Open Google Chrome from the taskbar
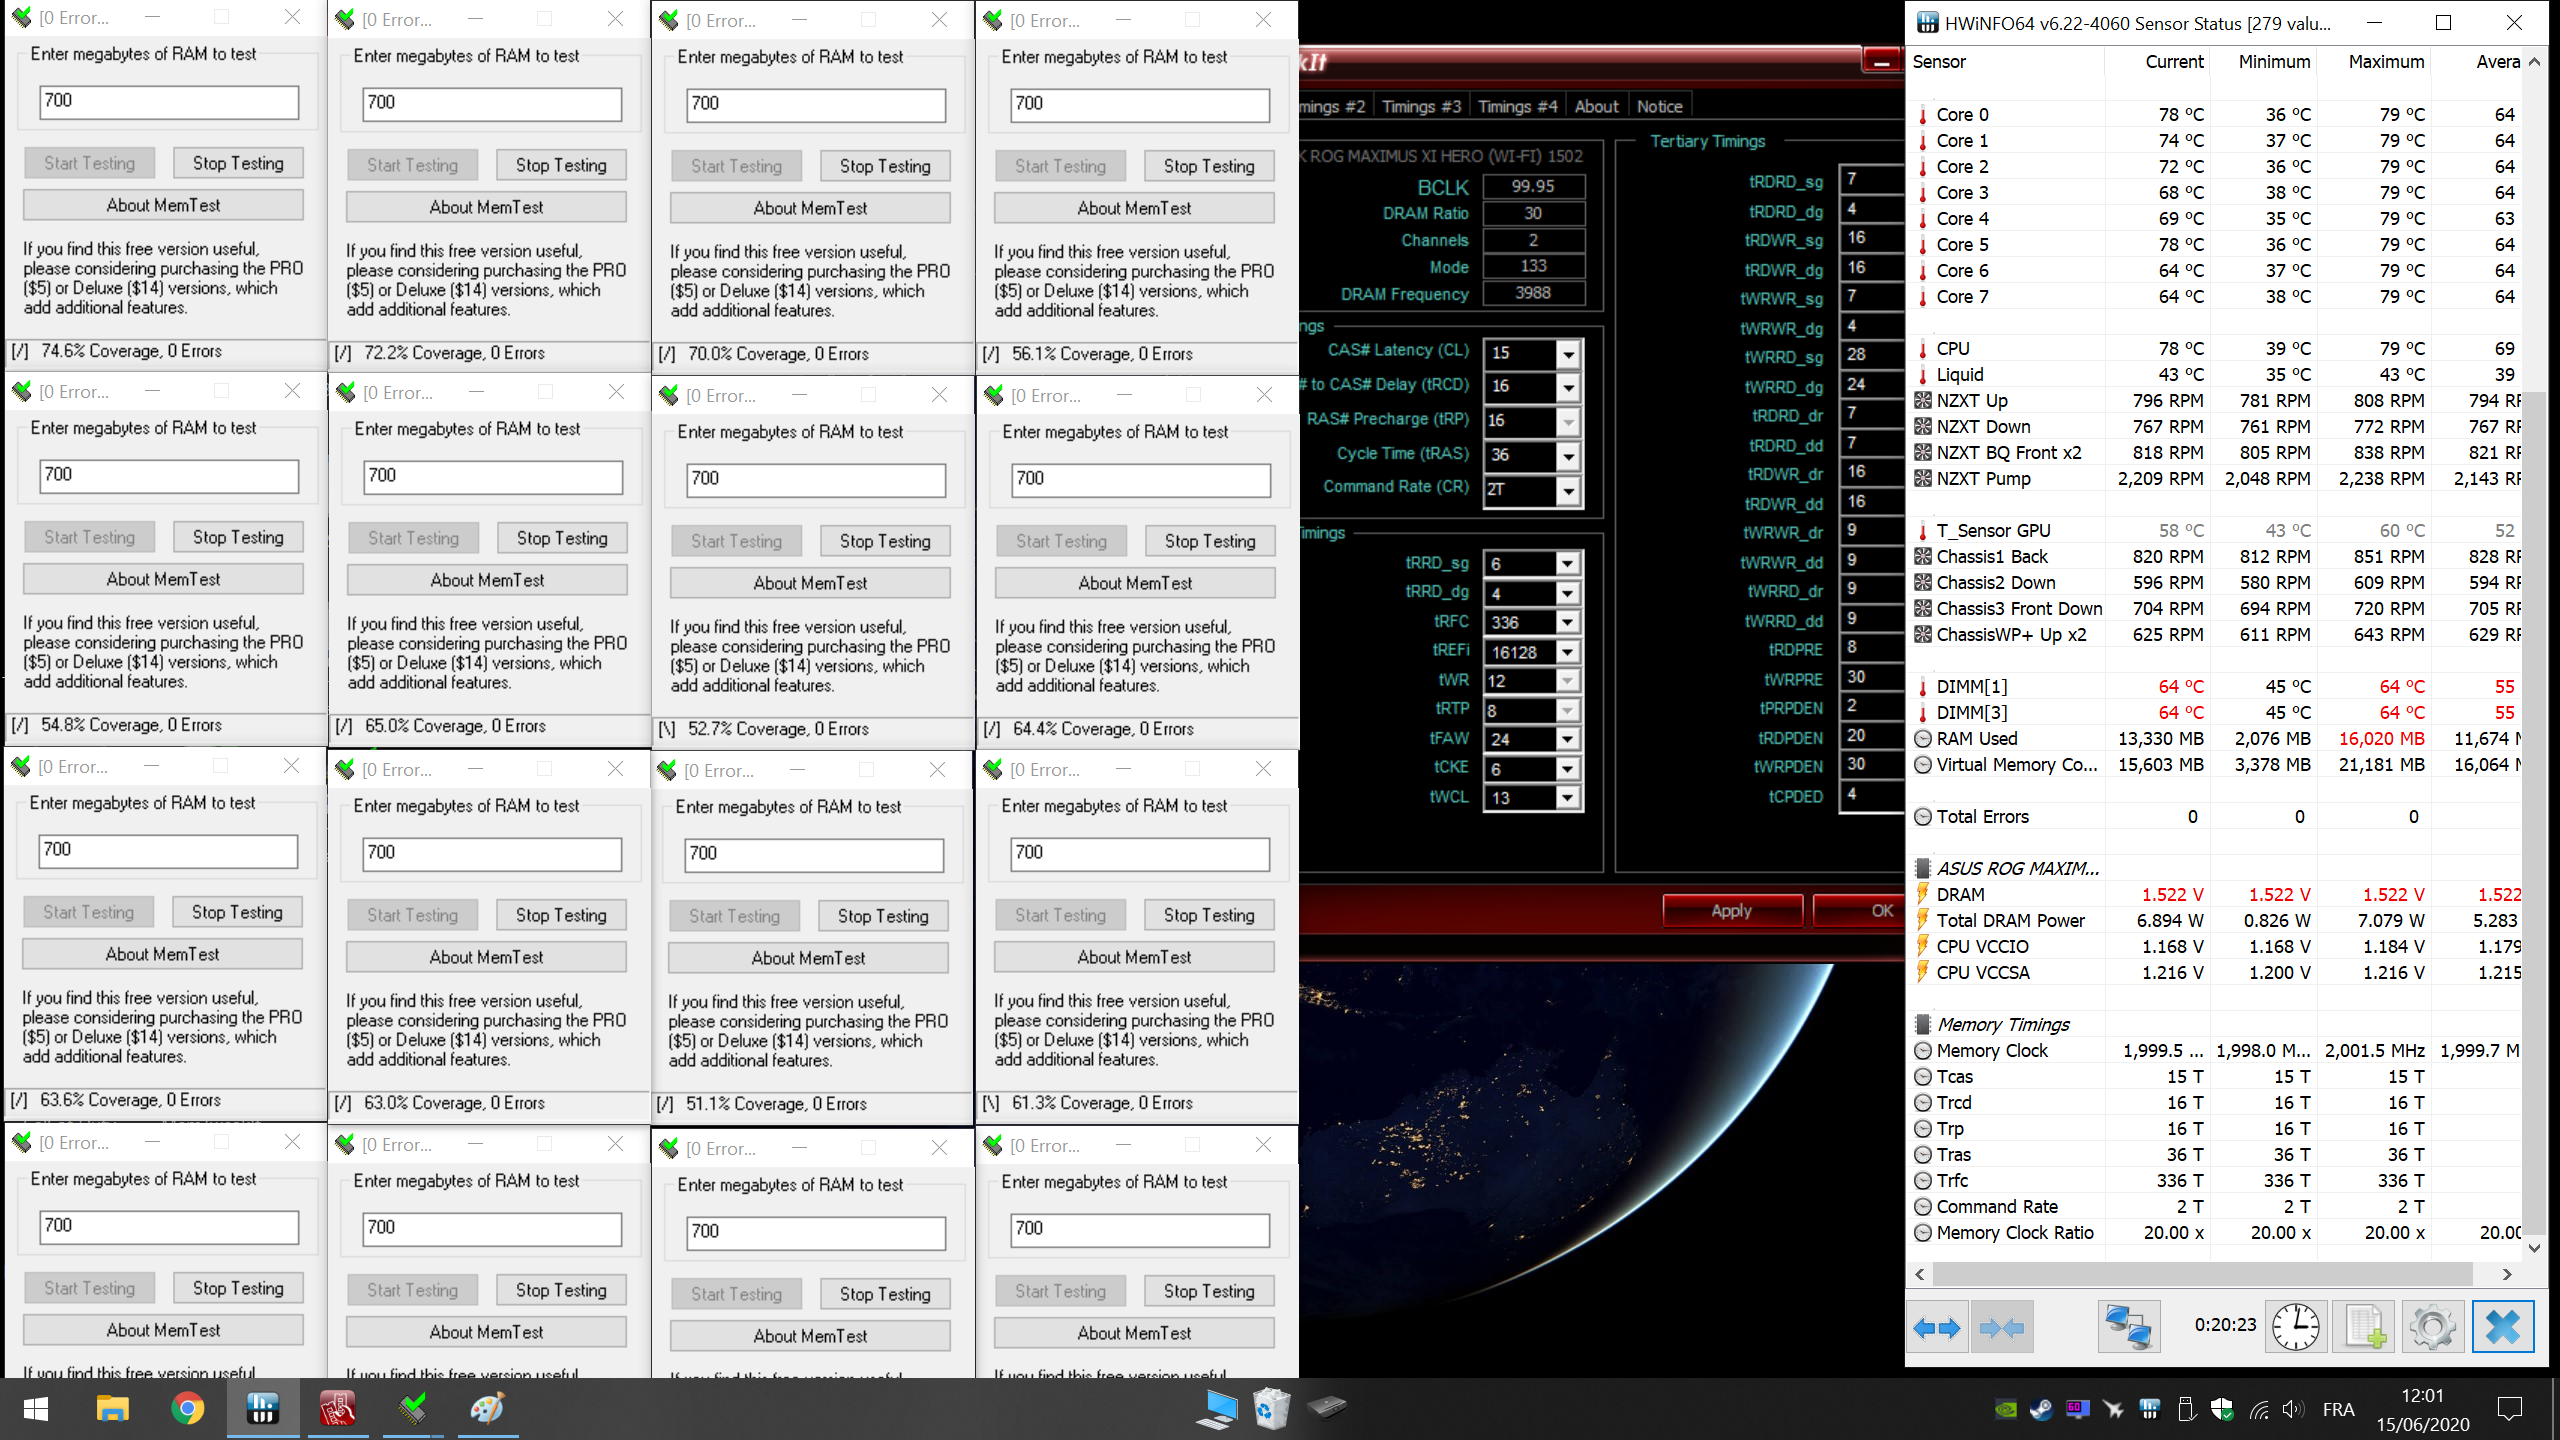Viewport: 2560px width, 1440px height. 187,1409
